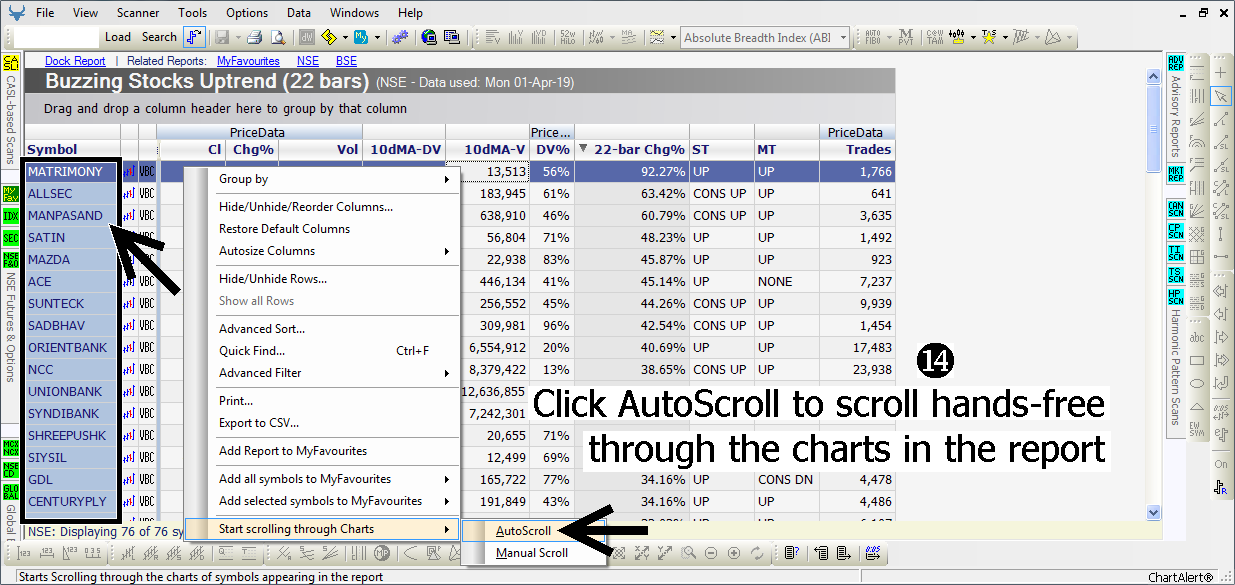Open the NSE related report link
Screen dimensions: 1235x585
click(x=308, y=61)
